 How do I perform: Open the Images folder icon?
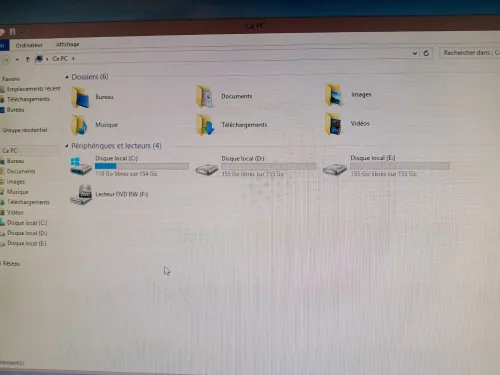(x=334, y=95)
